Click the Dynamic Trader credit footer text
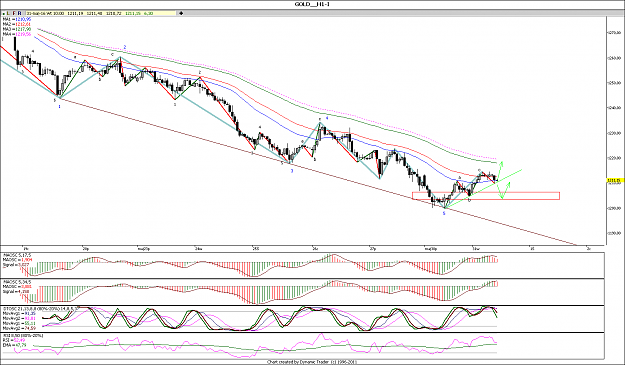Screen dimensions: 625x365 point(312,362)
